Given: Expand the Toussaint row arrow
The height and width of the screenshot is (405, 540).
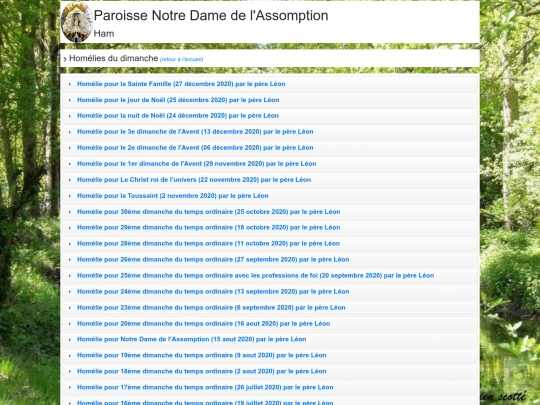Looking at the screenshot, I should click(x=70, y=196).
